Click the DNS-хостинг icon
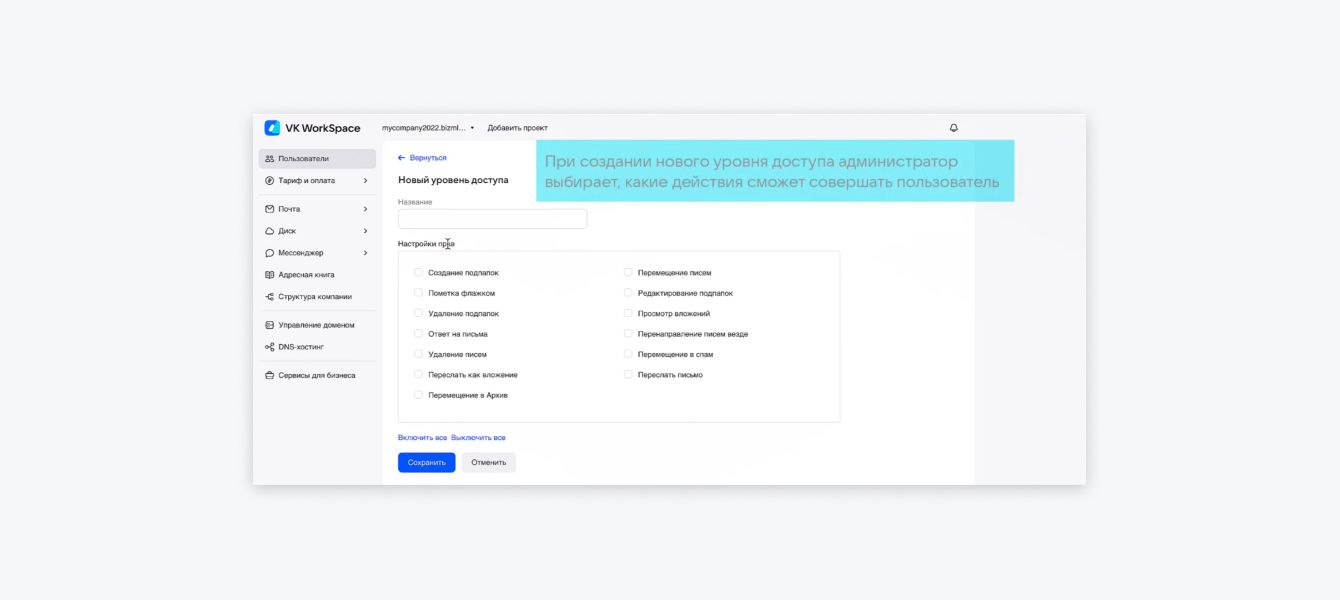 pos(269,347)
